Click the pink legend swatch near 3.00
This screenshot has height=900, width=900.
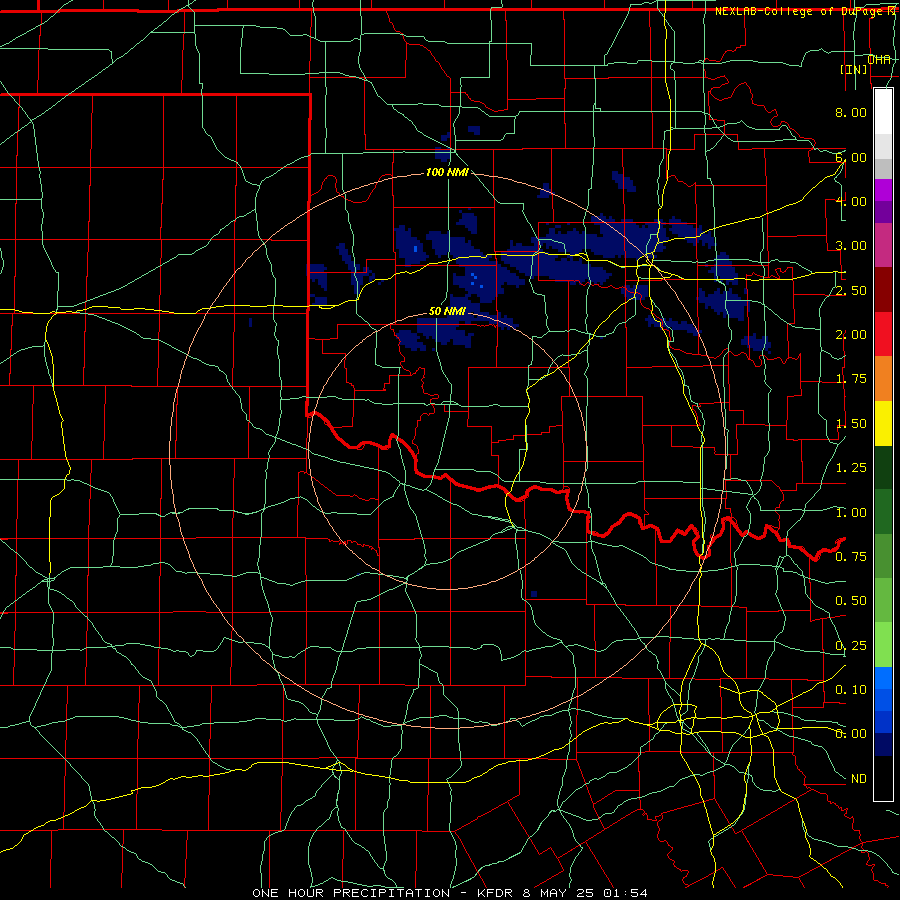[883, 245]
